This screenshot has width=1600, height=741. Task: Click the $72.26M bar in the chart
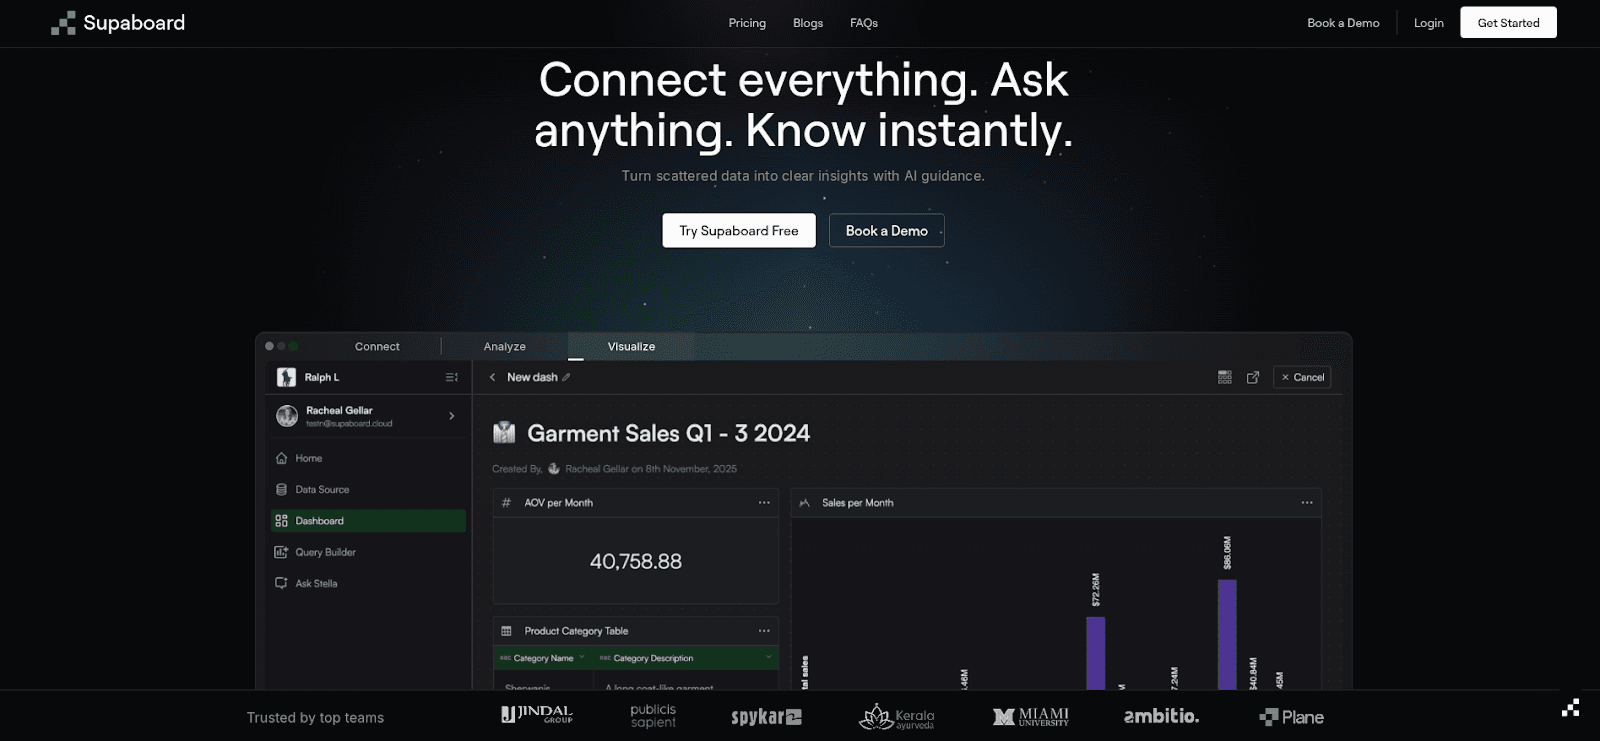pyautogui.click(x=1096, y=652)
